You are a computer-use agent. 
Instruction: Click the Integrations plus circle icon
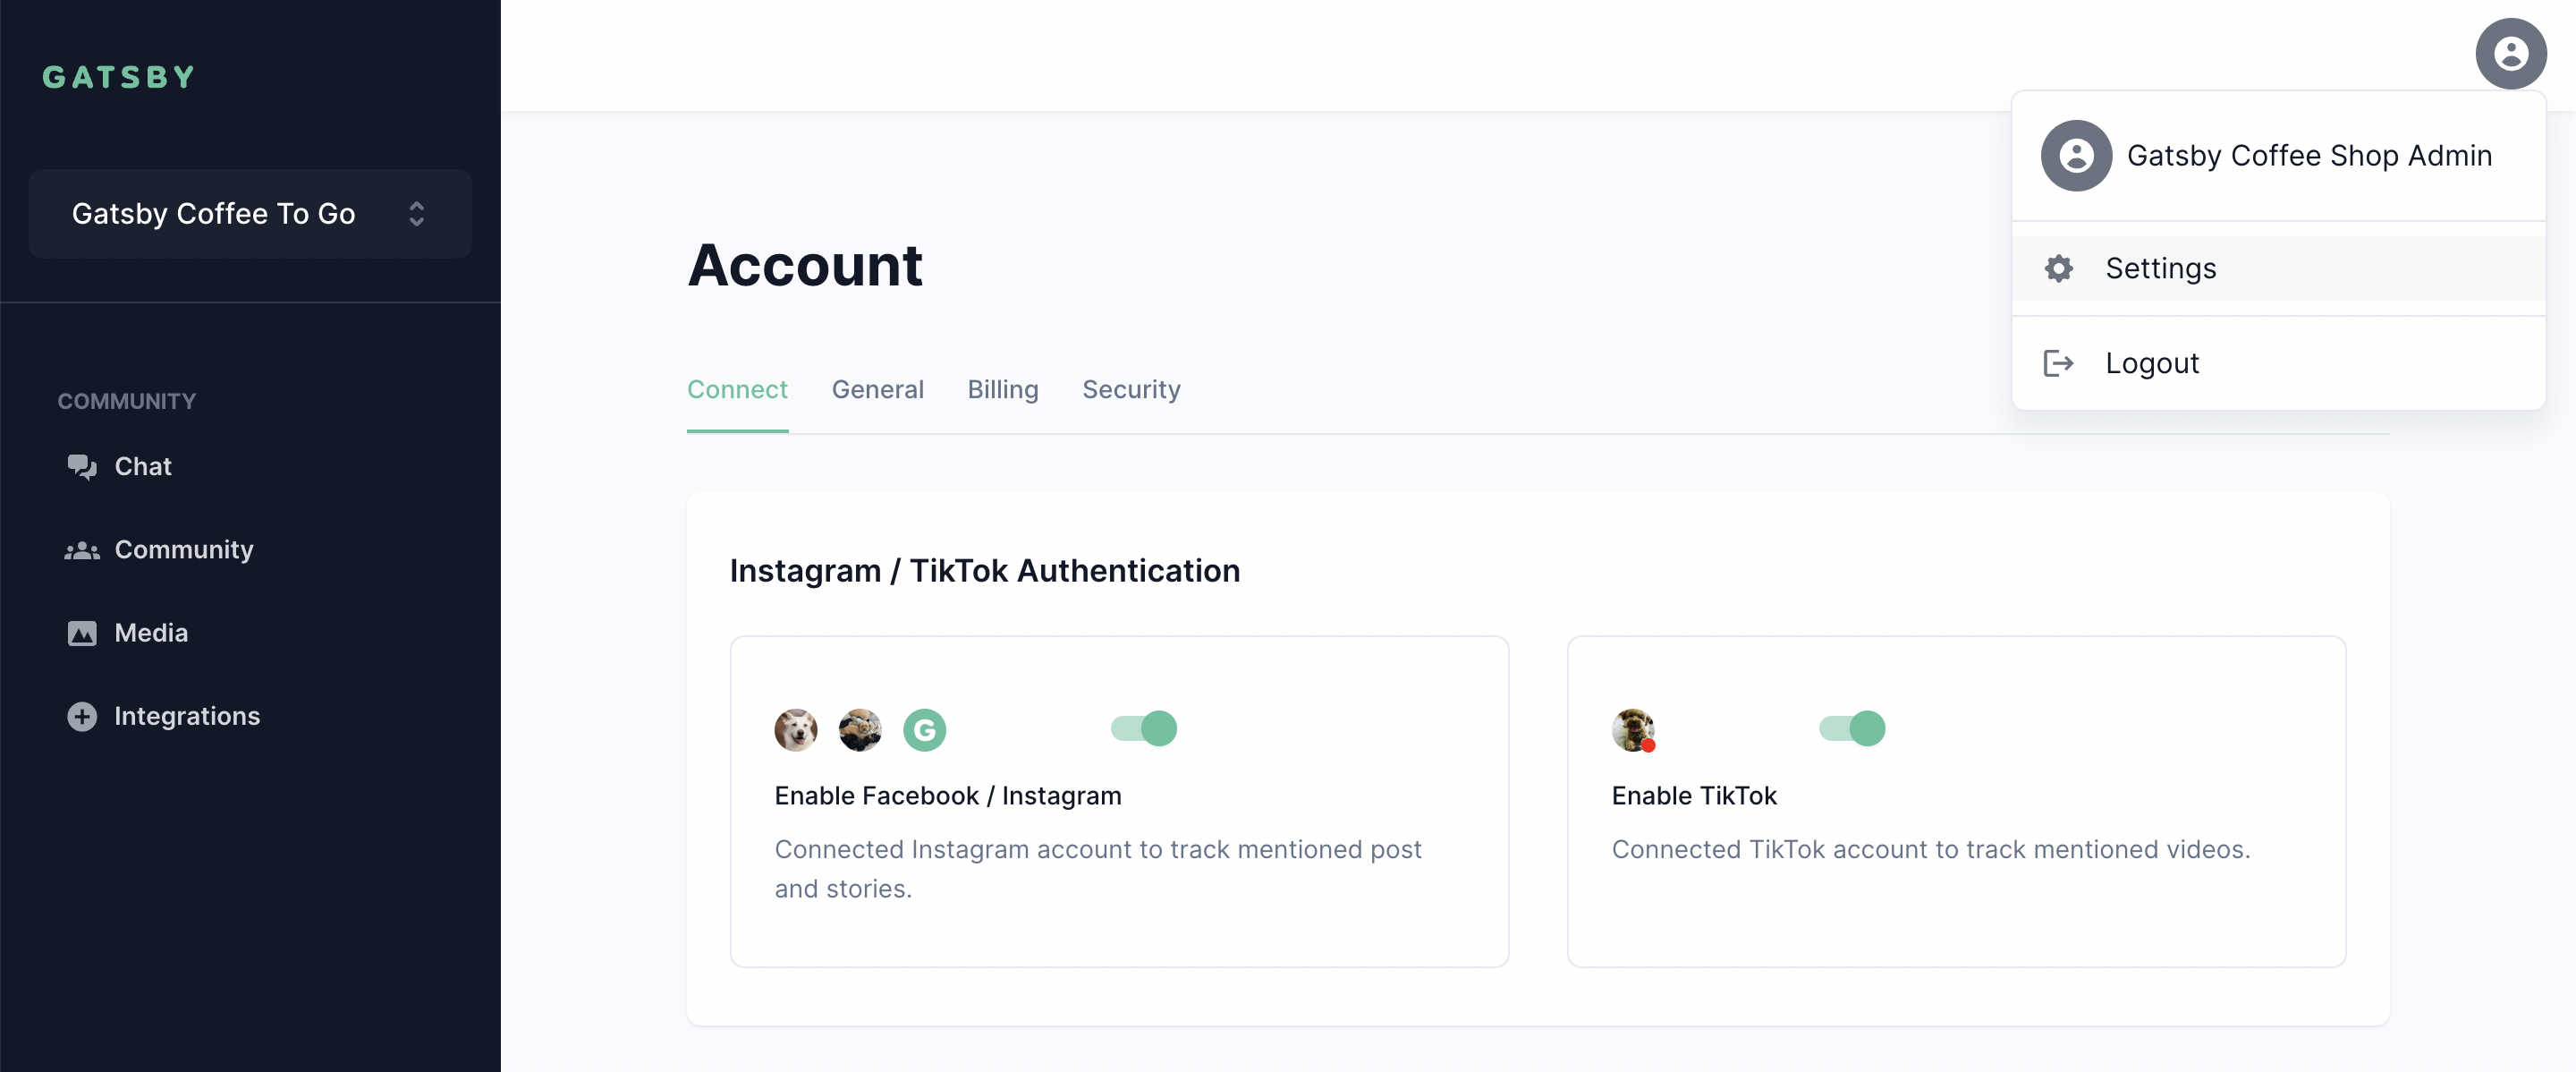(x=82, y=716)
